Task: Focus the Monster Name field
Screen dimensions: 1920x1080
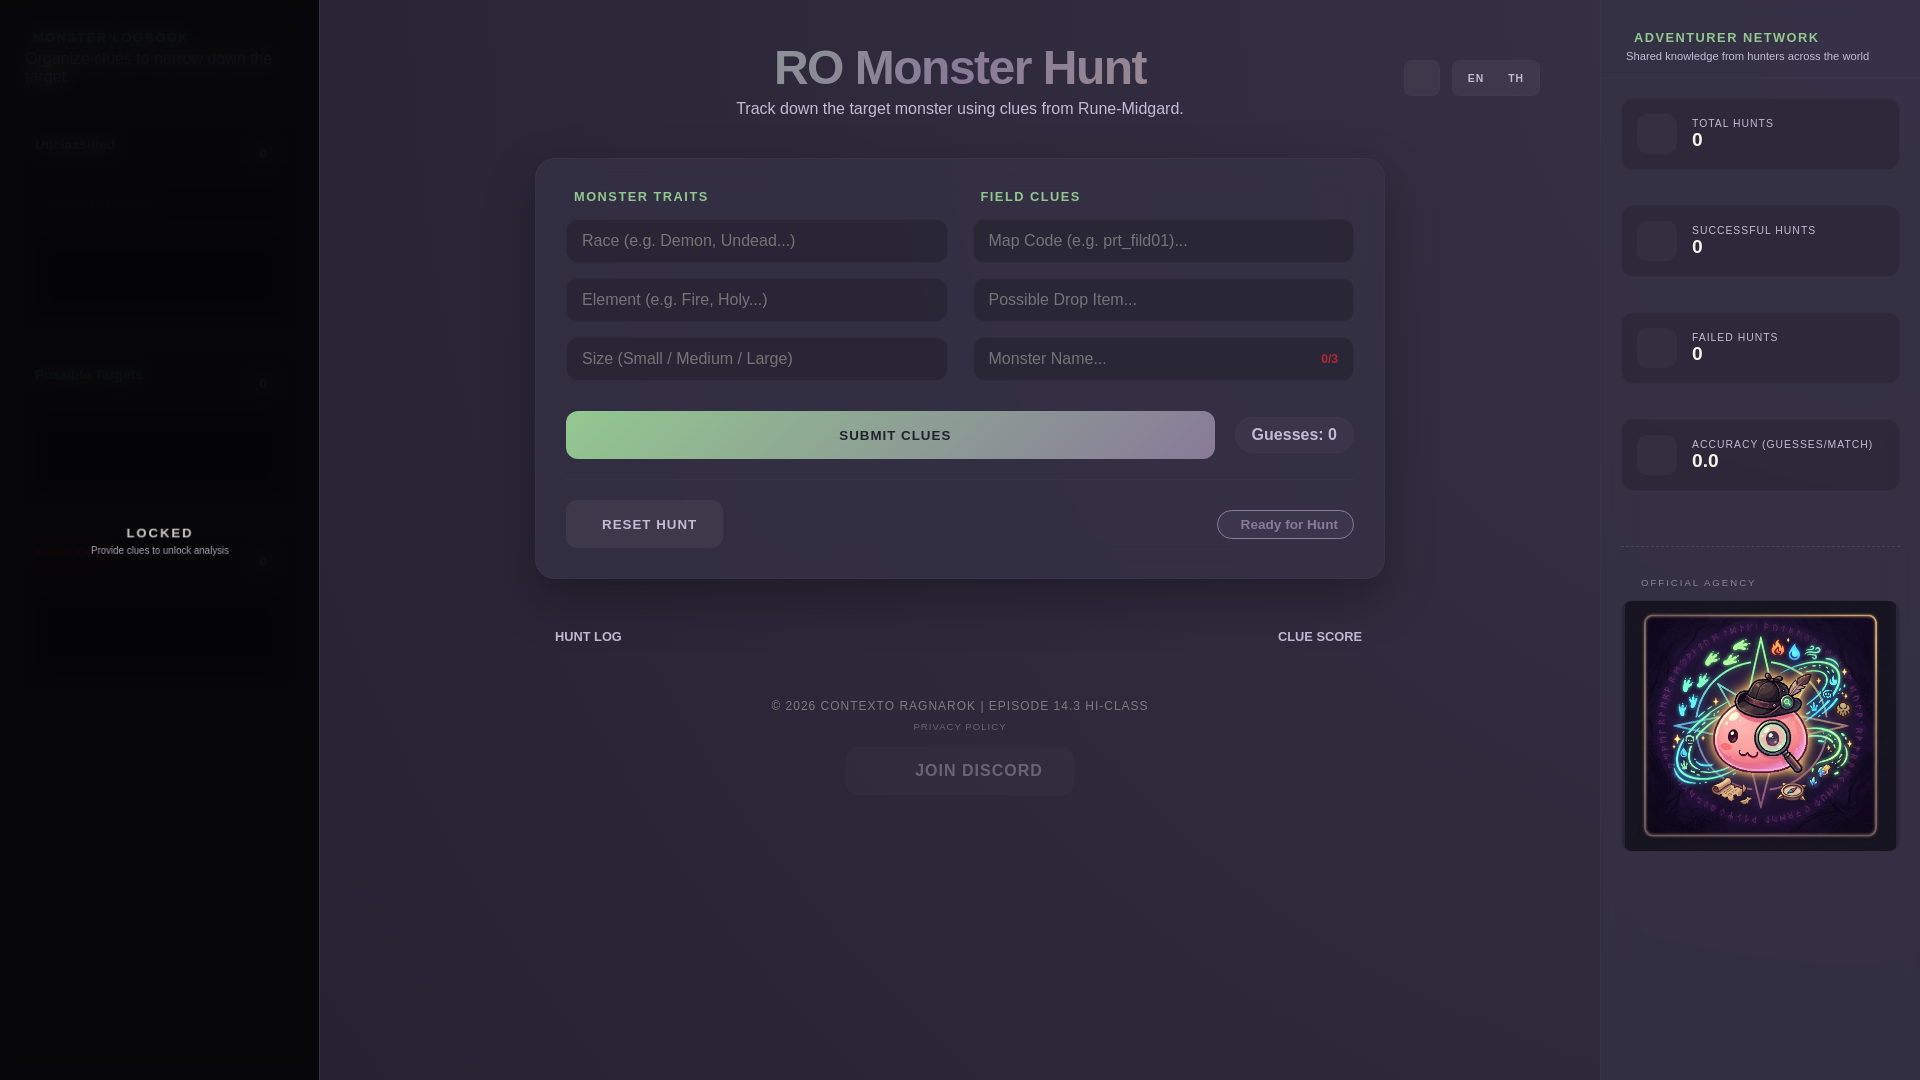Action: point(1163,359)
